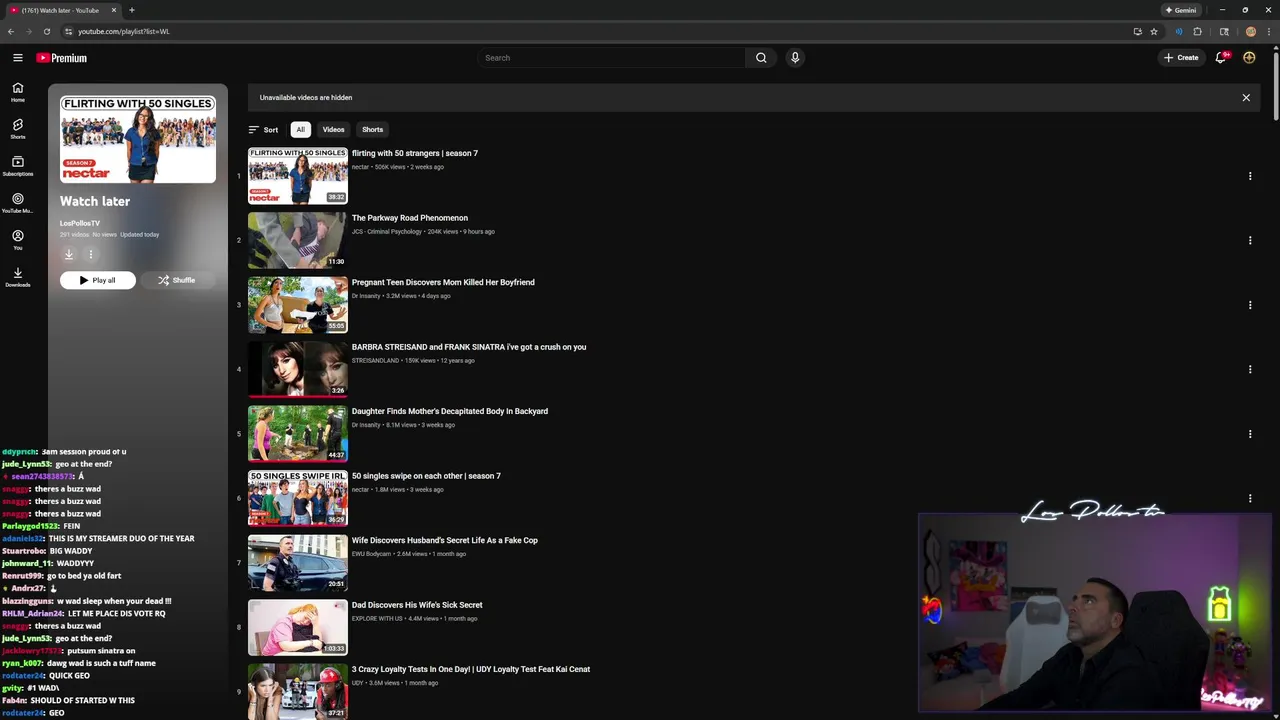Select the Shorts filter chip

pos(372,130)
